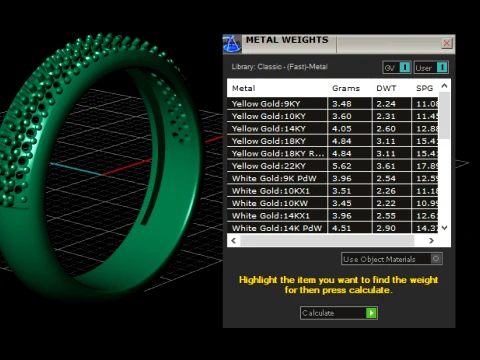Screen dimensions: 480x360
Task: Select the Yellow Gold:18KY R... row
Action: pyautogui.click(x=332, y=153)
